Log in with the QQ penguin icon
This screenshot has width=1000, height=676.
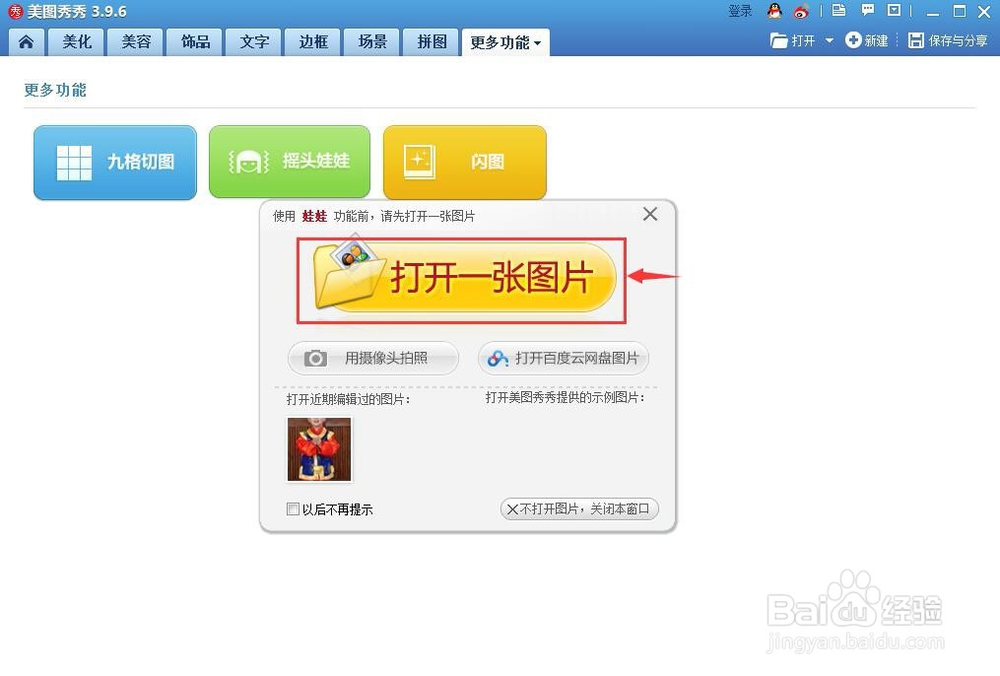coord(774,11)
